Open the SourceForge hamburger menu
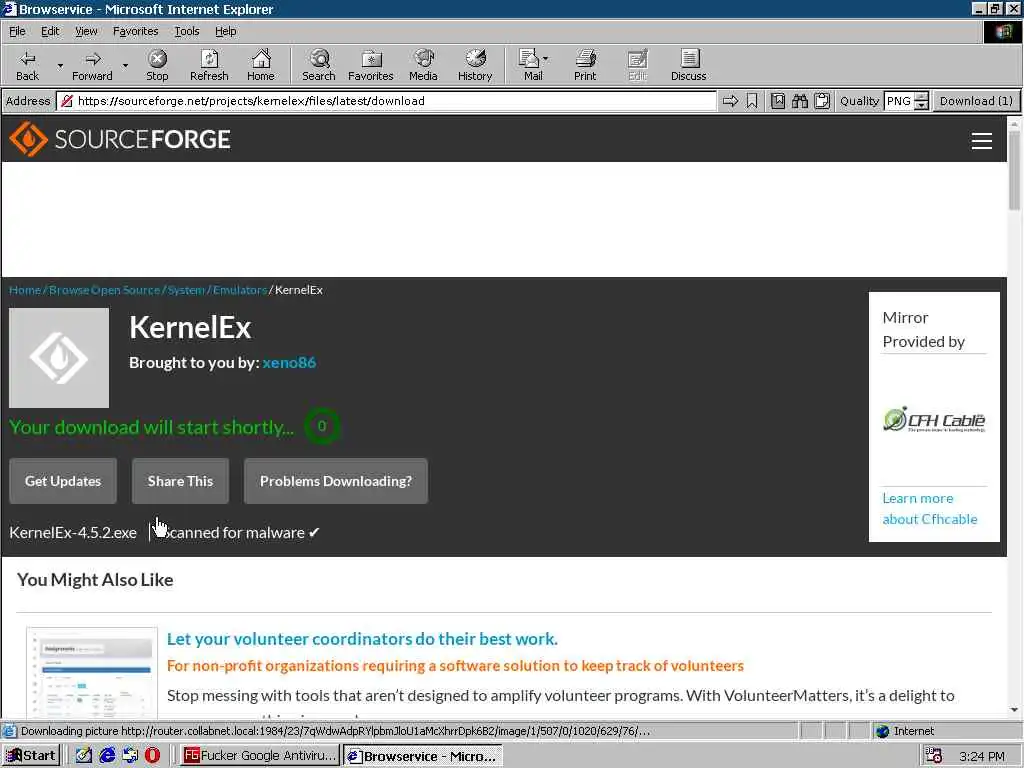Viewport: 1024px width, 768px height. (x=982, y=140)
